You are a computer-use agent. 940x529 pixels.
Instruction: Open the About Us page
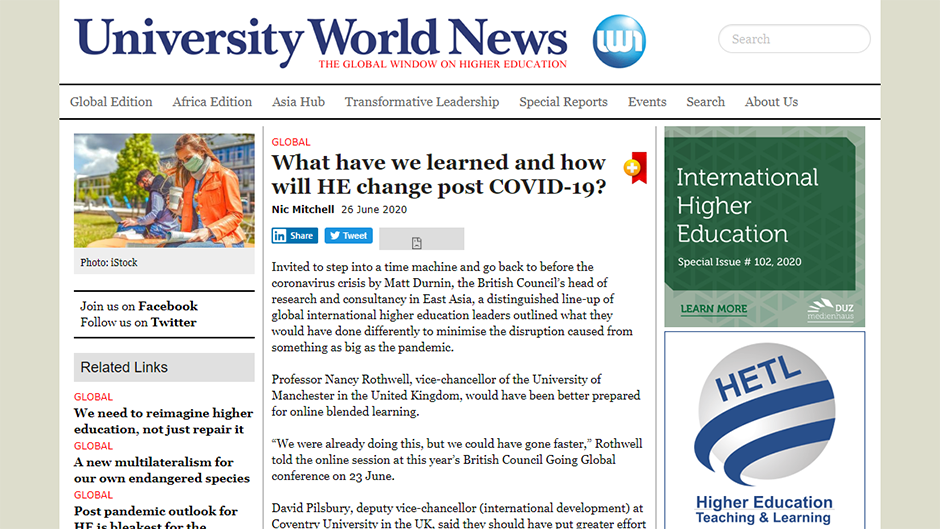772,102
